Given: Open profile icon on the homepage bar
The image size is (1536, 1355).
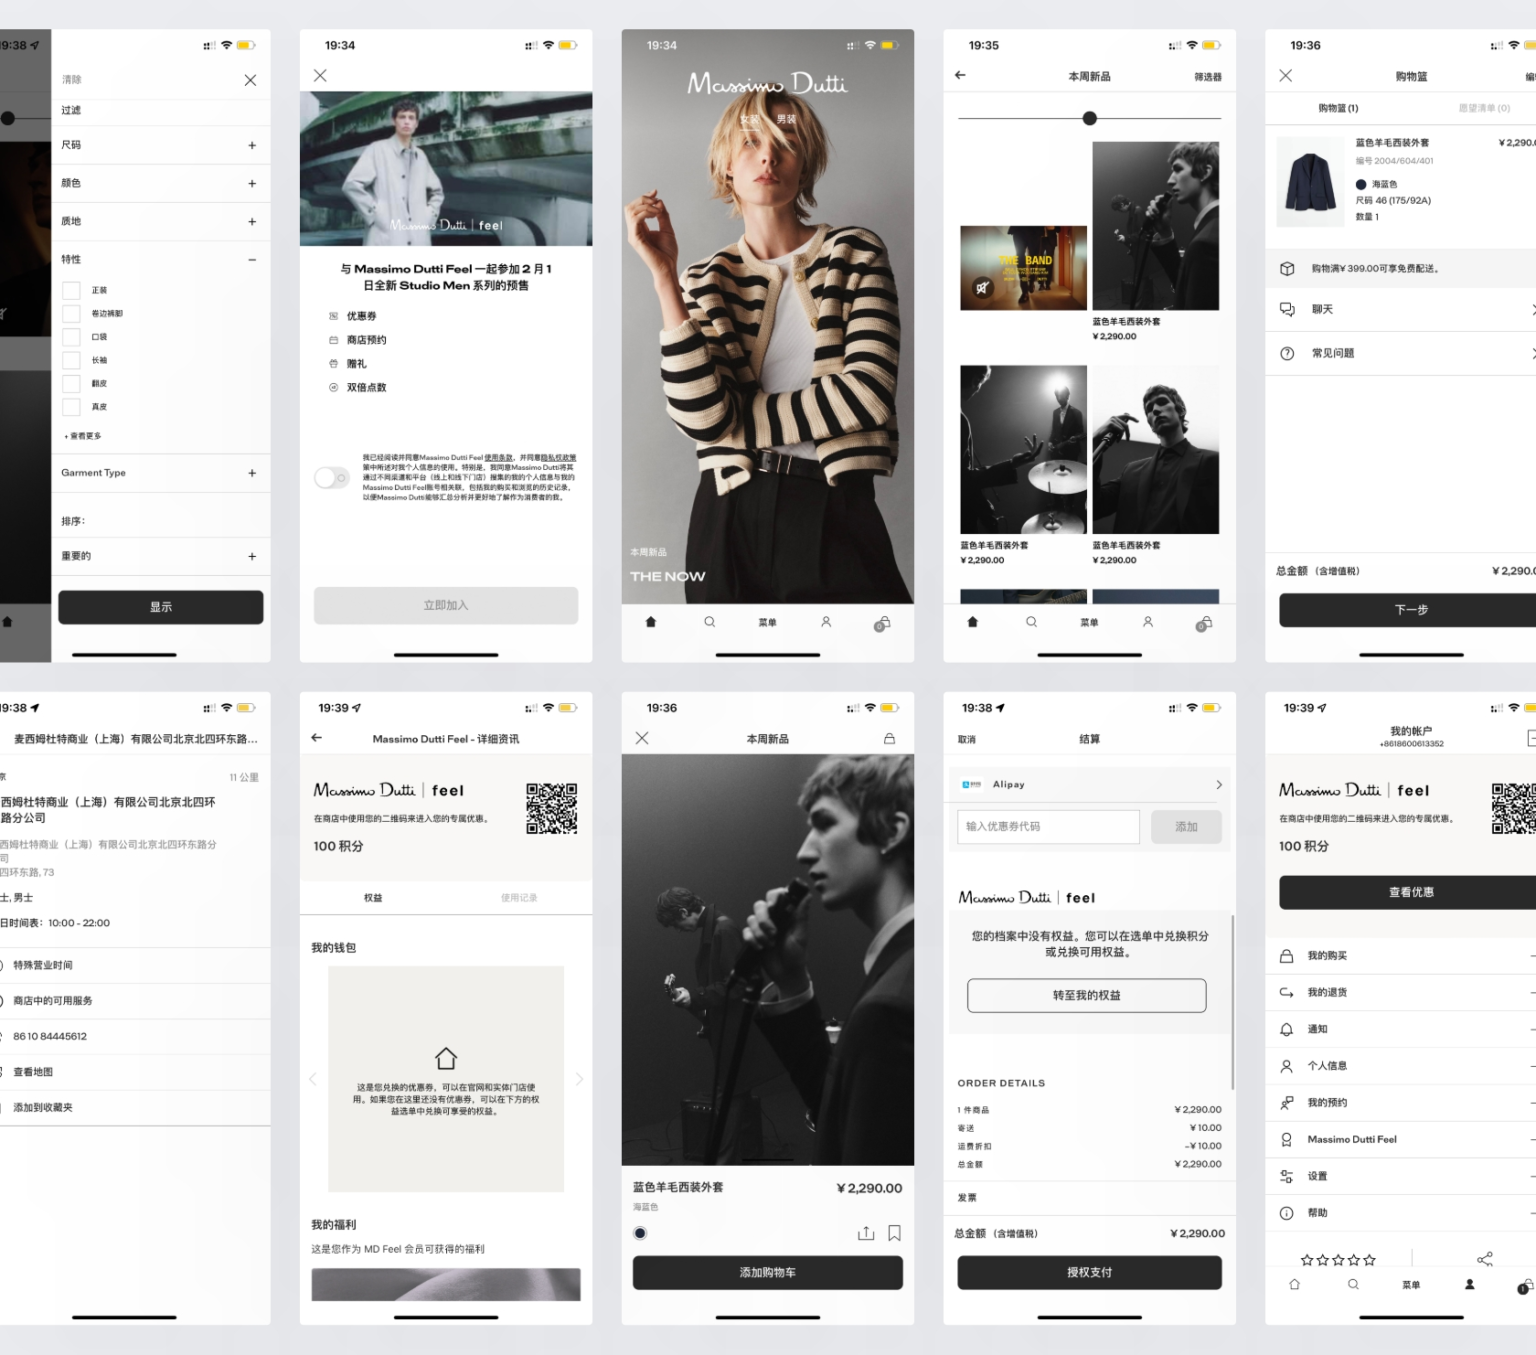Looking at the screenshot, I should [x=826, y=622].
